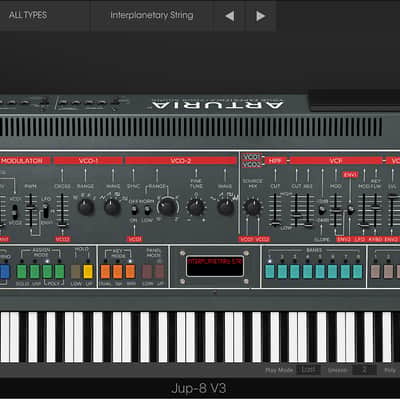400x400 pixels.
Task: Click the VCF Key Follow slider
Action: 376,211
